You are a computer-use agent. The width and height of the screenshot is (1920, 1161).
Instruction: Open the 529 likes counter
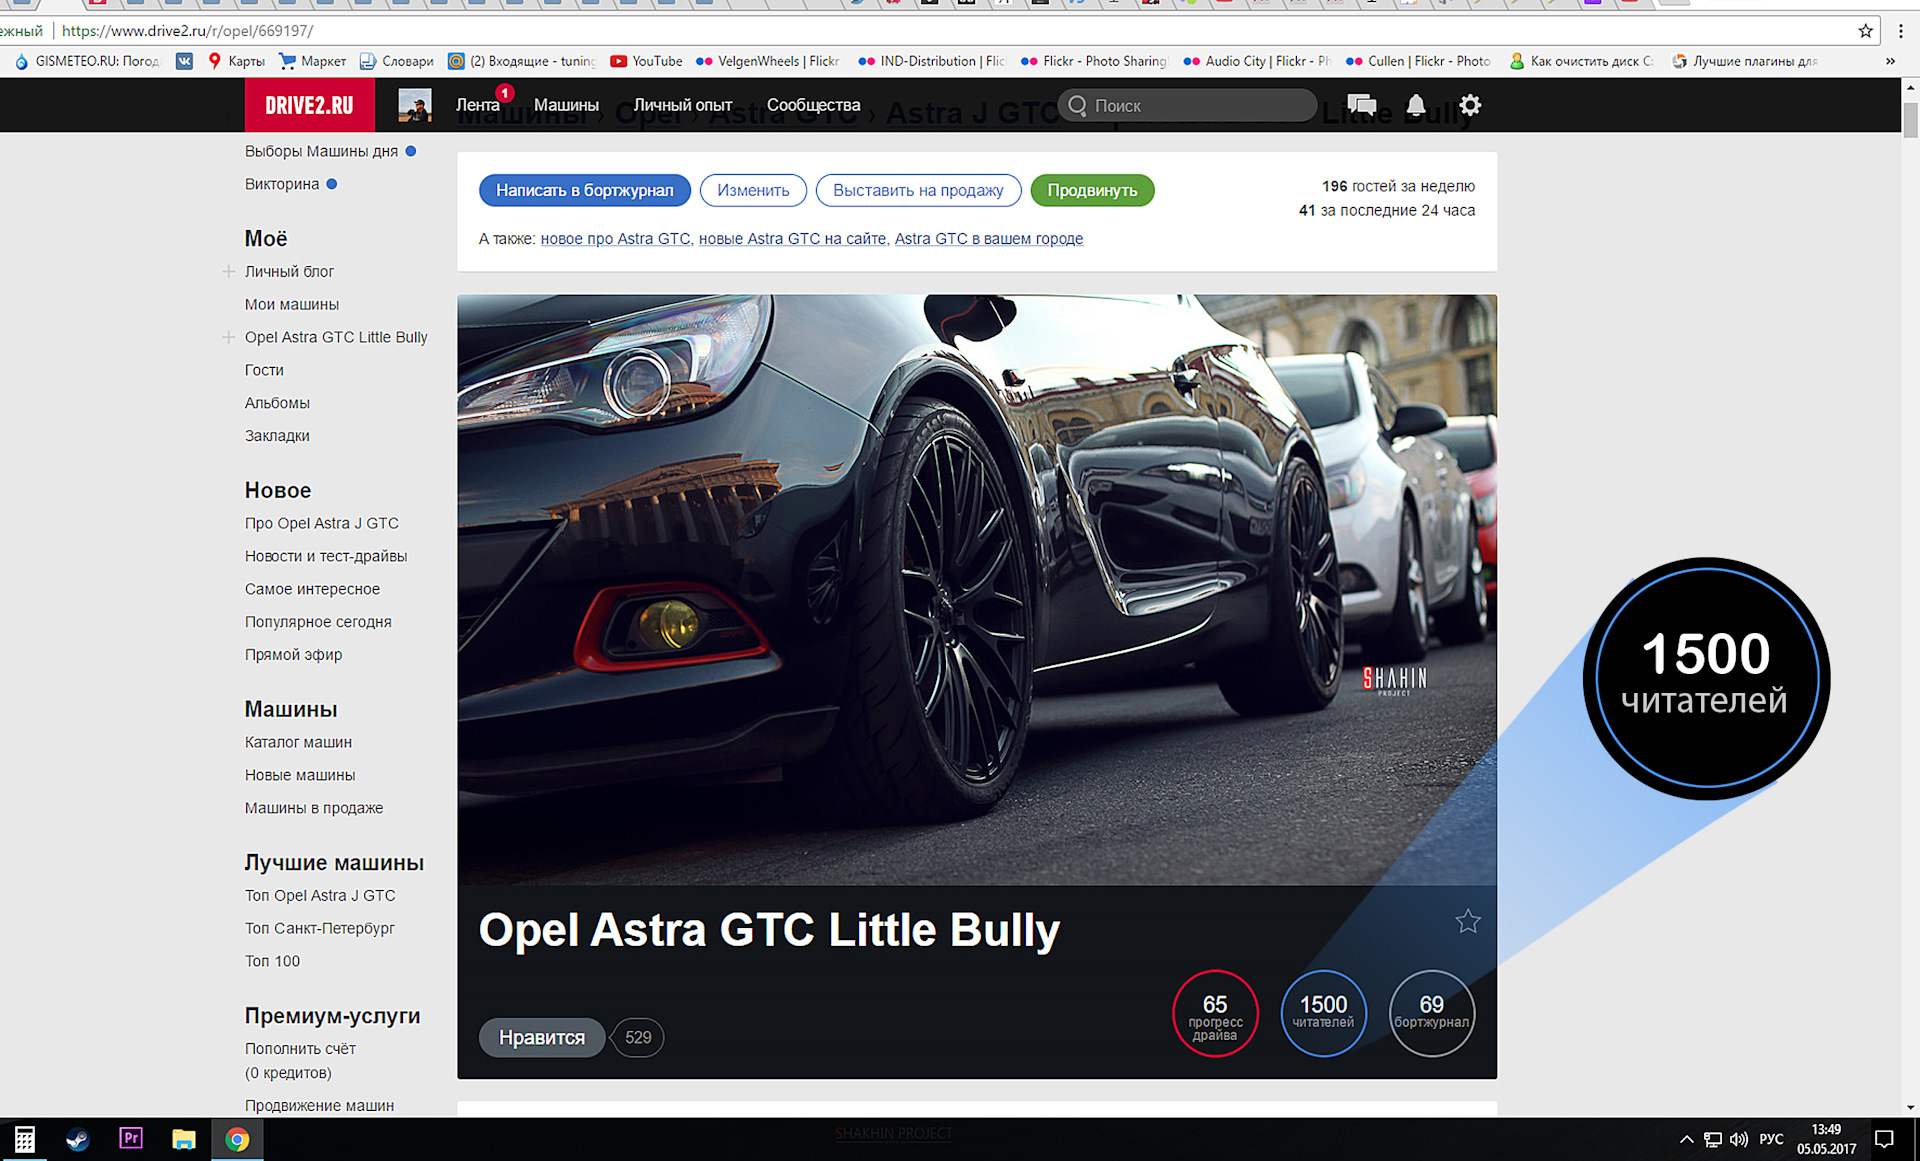click(638, 1037)
